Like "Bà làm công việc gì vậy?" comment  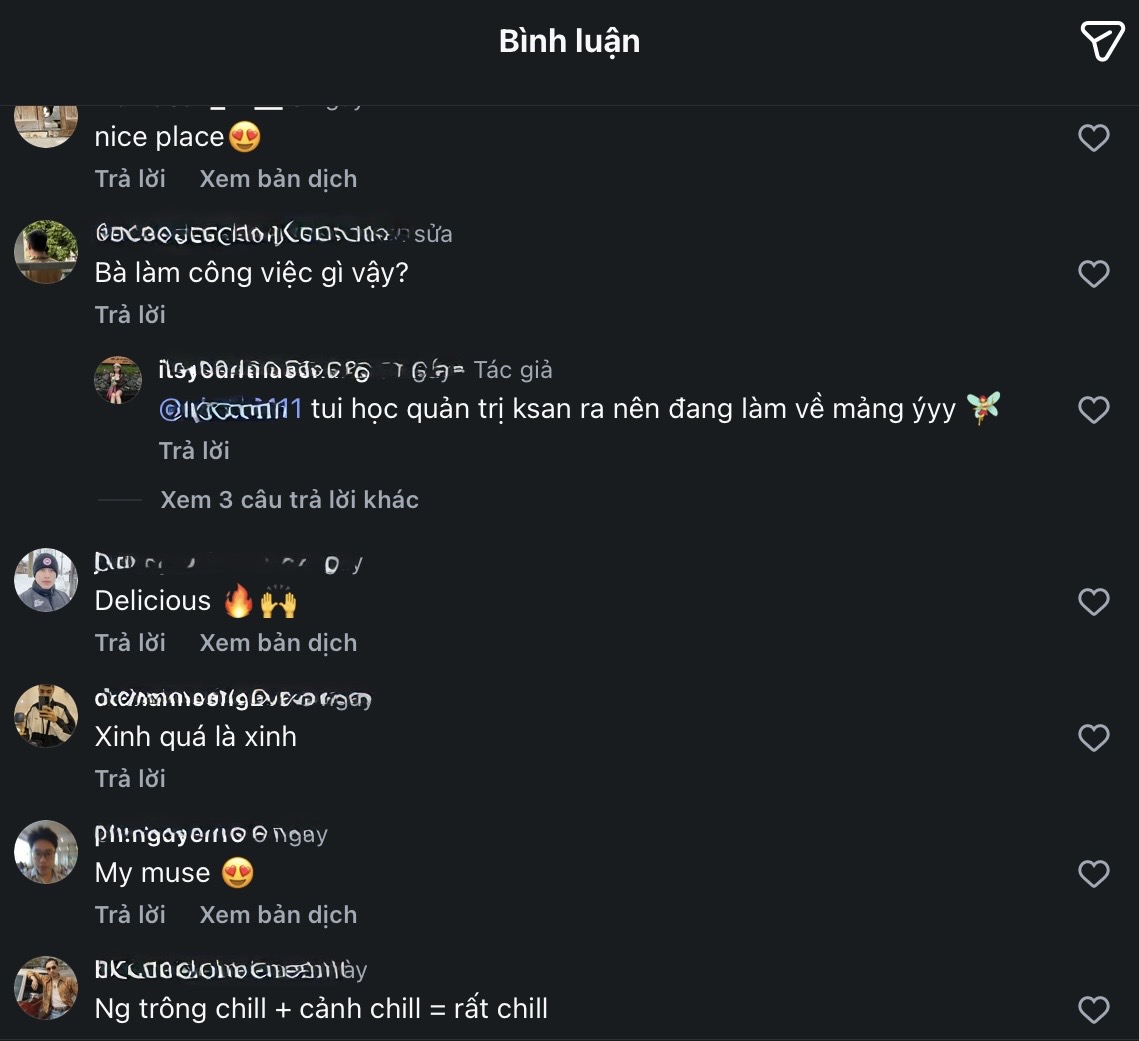point(1093,274)
